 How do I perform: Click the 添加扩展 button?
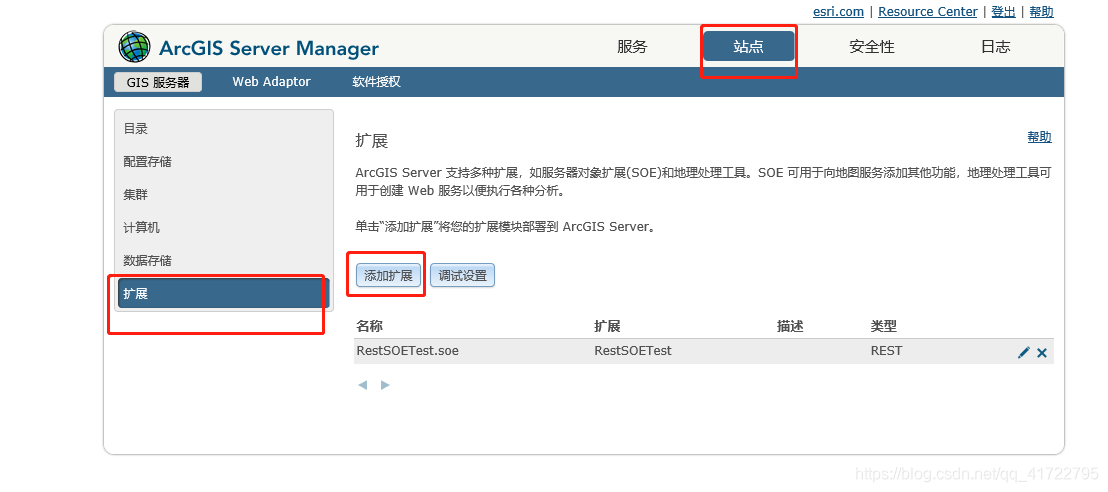point(388,276)
